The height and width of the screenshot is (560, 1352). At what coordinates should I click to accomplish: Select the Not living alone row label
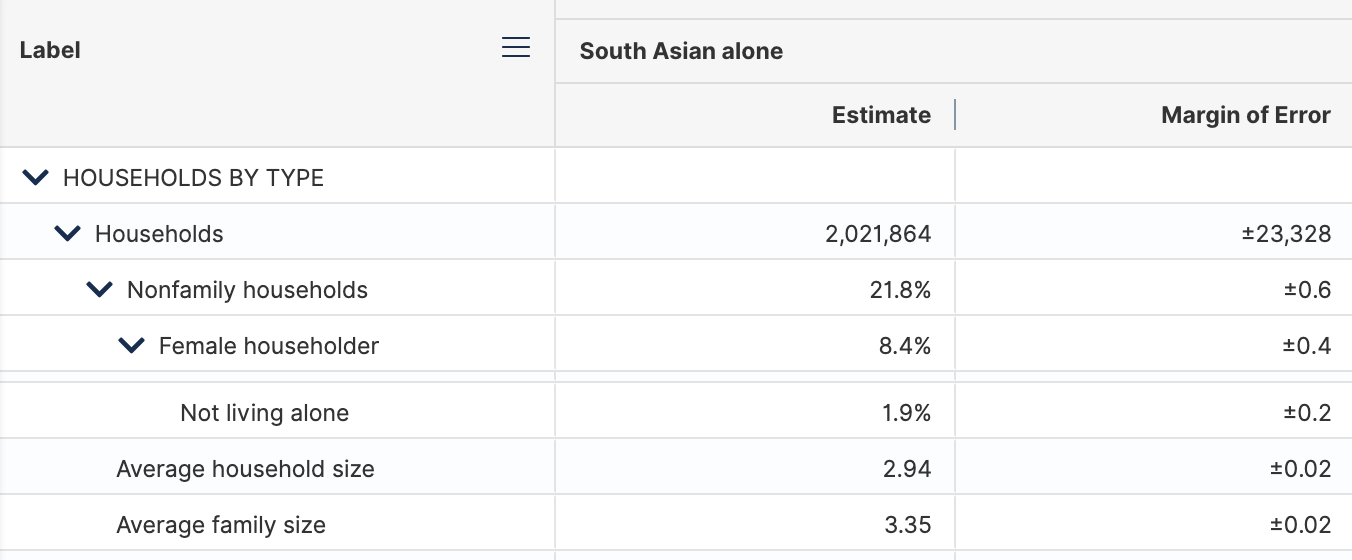[265, 413]
